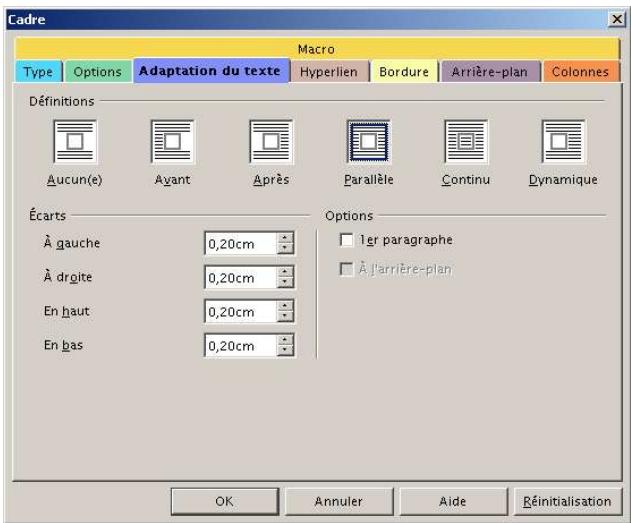This screenshot has height=523, width=631.
Task: Pick the Parallèle wrap icon
Action: (x=369, y=142)
